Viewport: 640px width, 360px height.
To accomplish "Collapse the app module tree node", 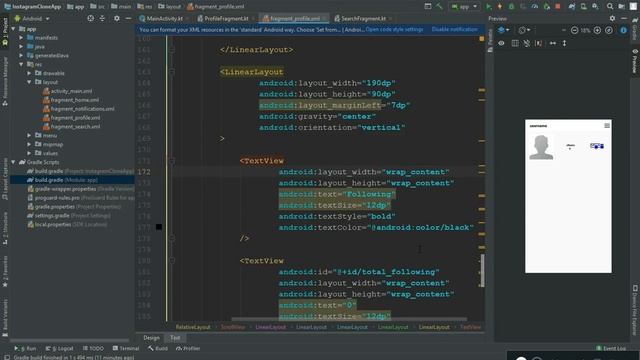I will click(x=13, y=29).
